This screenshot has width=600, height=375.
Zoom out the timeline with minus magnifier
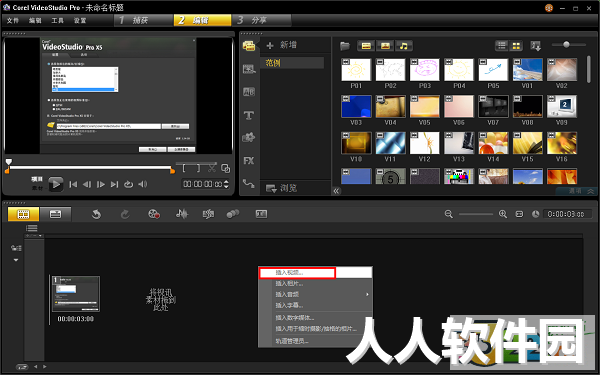coord(448,214)
